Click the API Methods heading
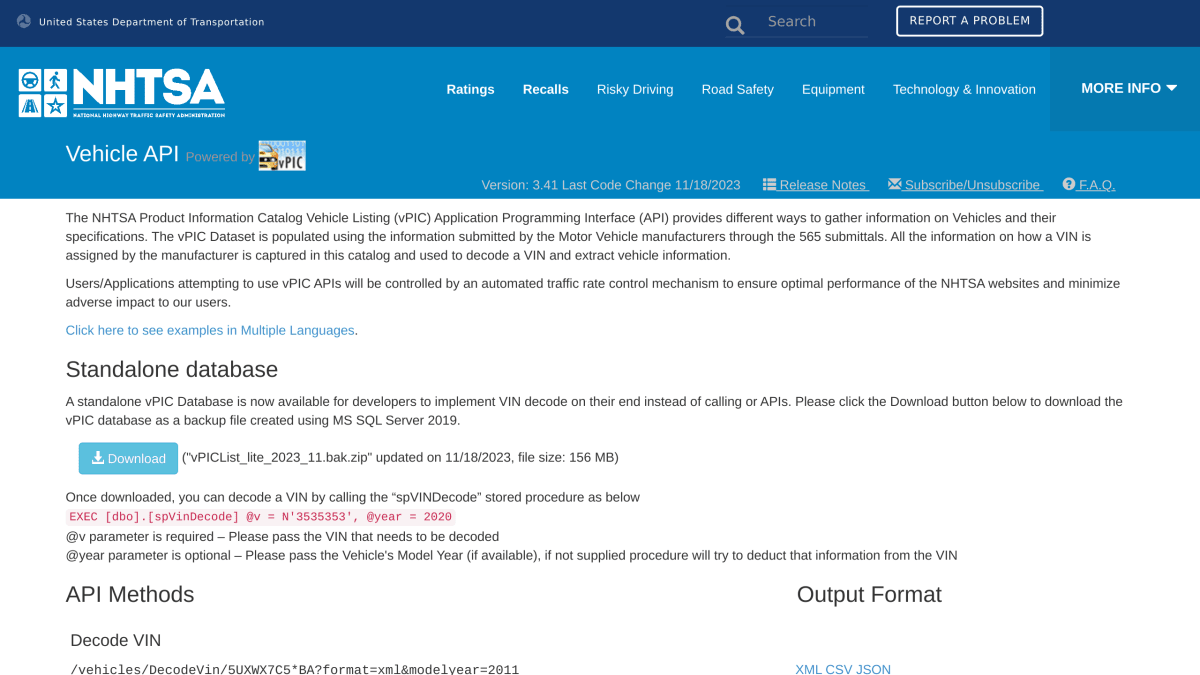Viewport: 1200px width, 675px height. pos(130,594)
